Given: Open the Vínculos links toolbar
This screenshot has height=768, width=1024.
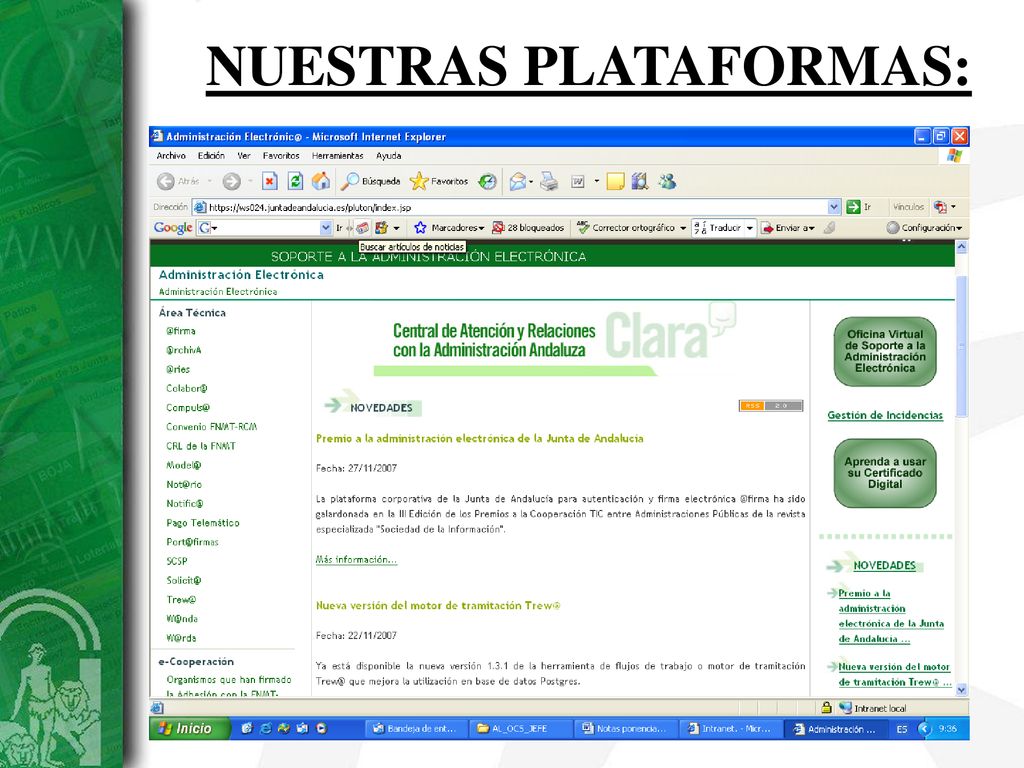Looking at the screenshot, I should point(908,207).
